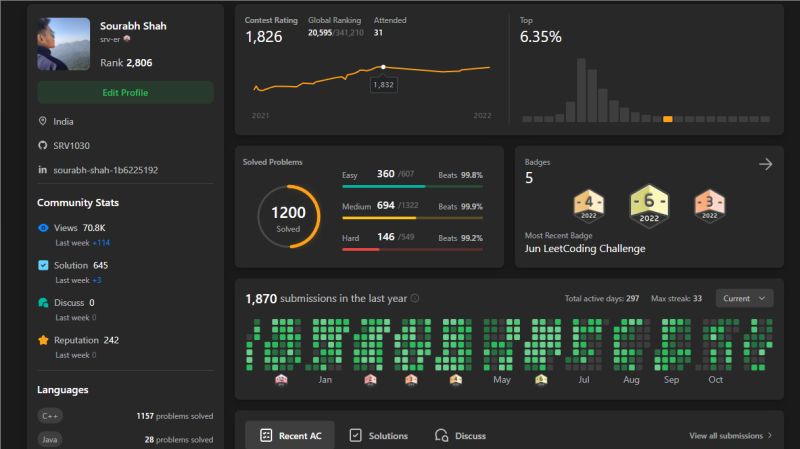Click the heatmap badge icon just left of May
Image resolution: width=800 pixels, height=449 pixels.
click(x=456, y=380)
